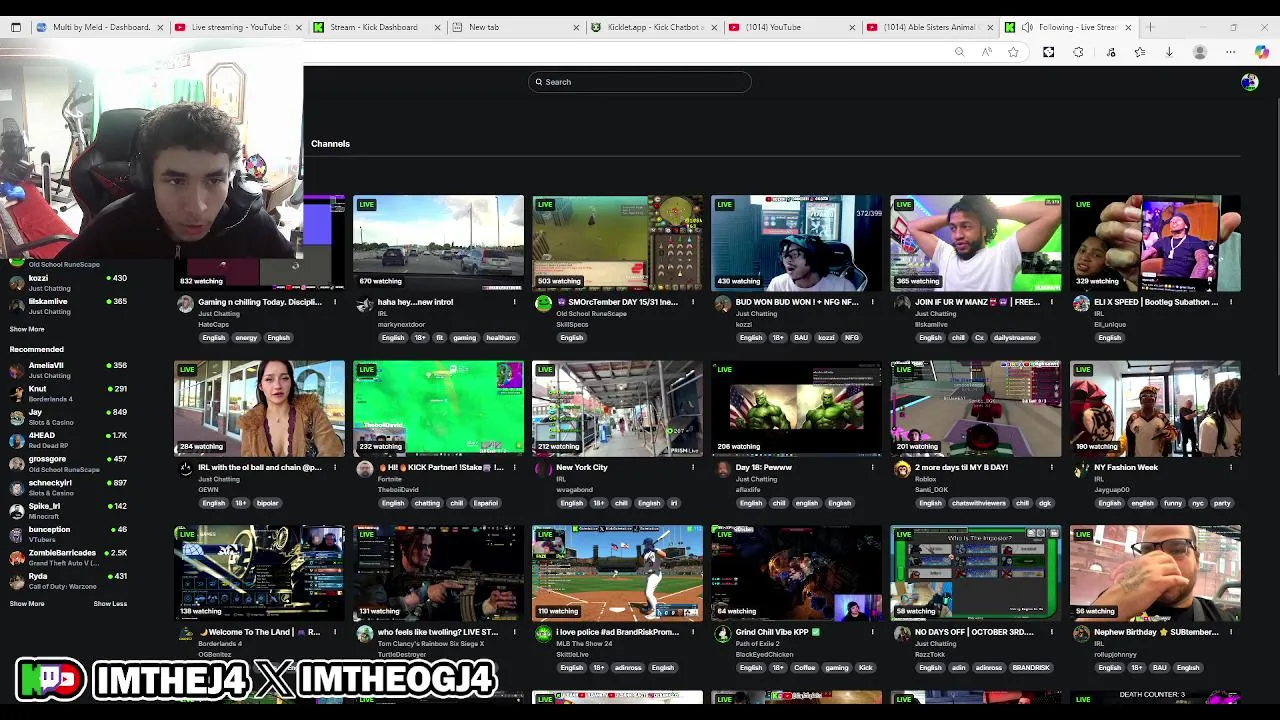1280x720 pixels.
Task: Click 'energy' tag under HateCaps stream
Action: (x=246, y=338)
